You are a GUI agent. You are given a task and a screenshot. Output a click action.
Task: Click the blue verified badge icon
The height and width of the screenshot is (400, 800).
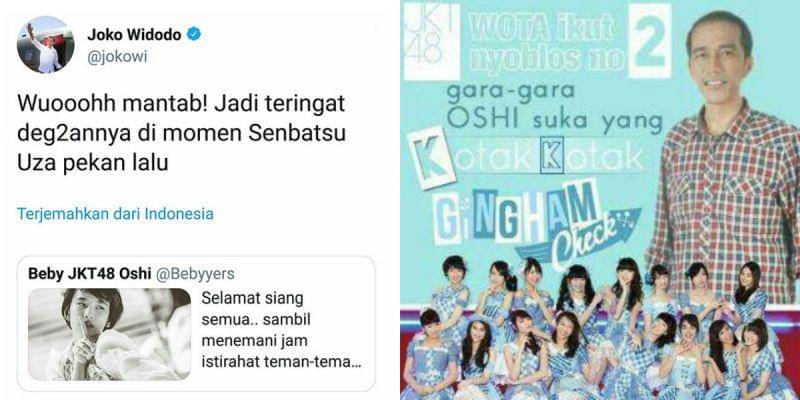pos(194,34)
